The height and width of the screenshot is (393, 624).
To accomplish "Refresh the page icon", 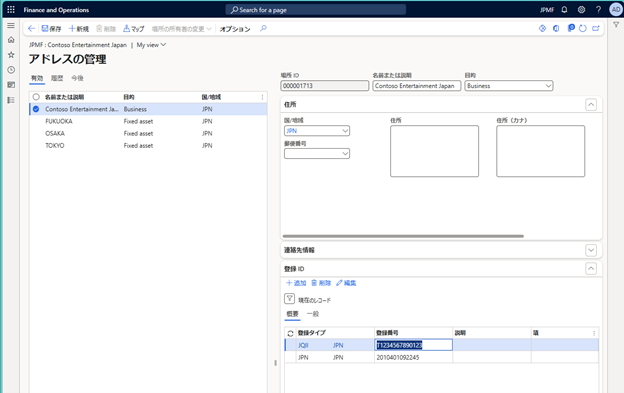I will coord(583,28).
